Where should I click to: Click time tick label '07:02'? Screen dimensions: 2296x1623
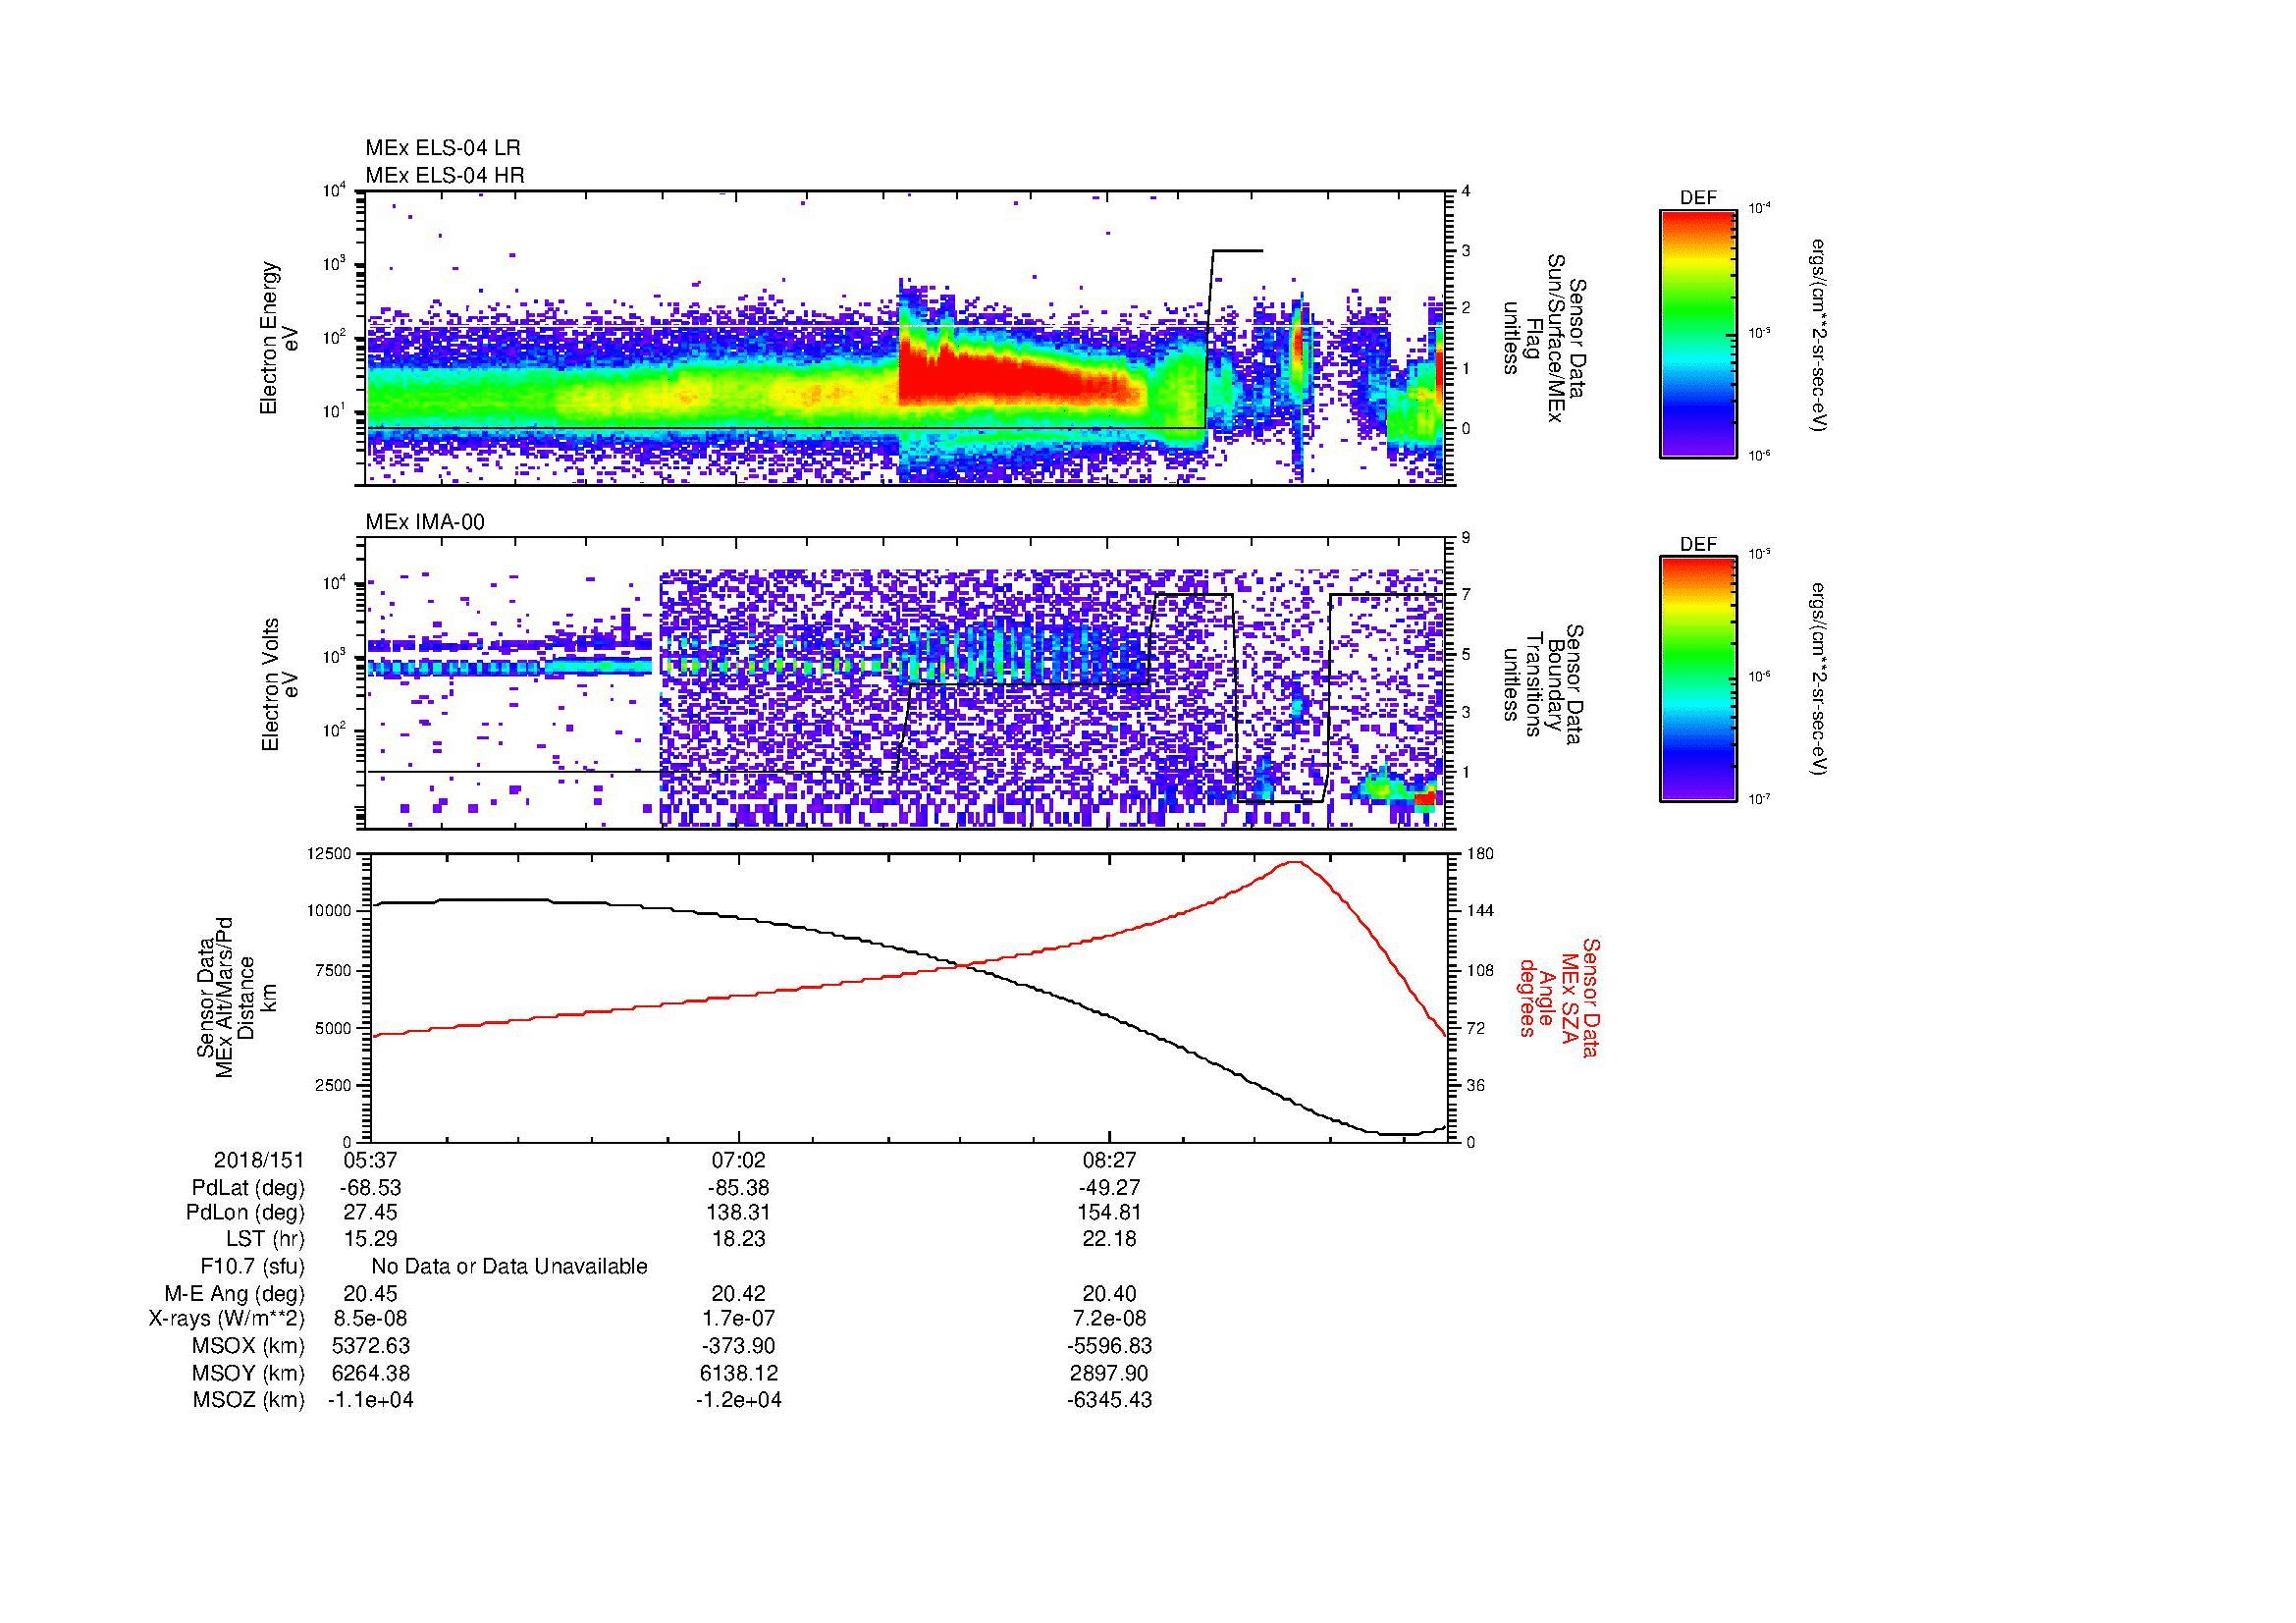point(739,1160)
